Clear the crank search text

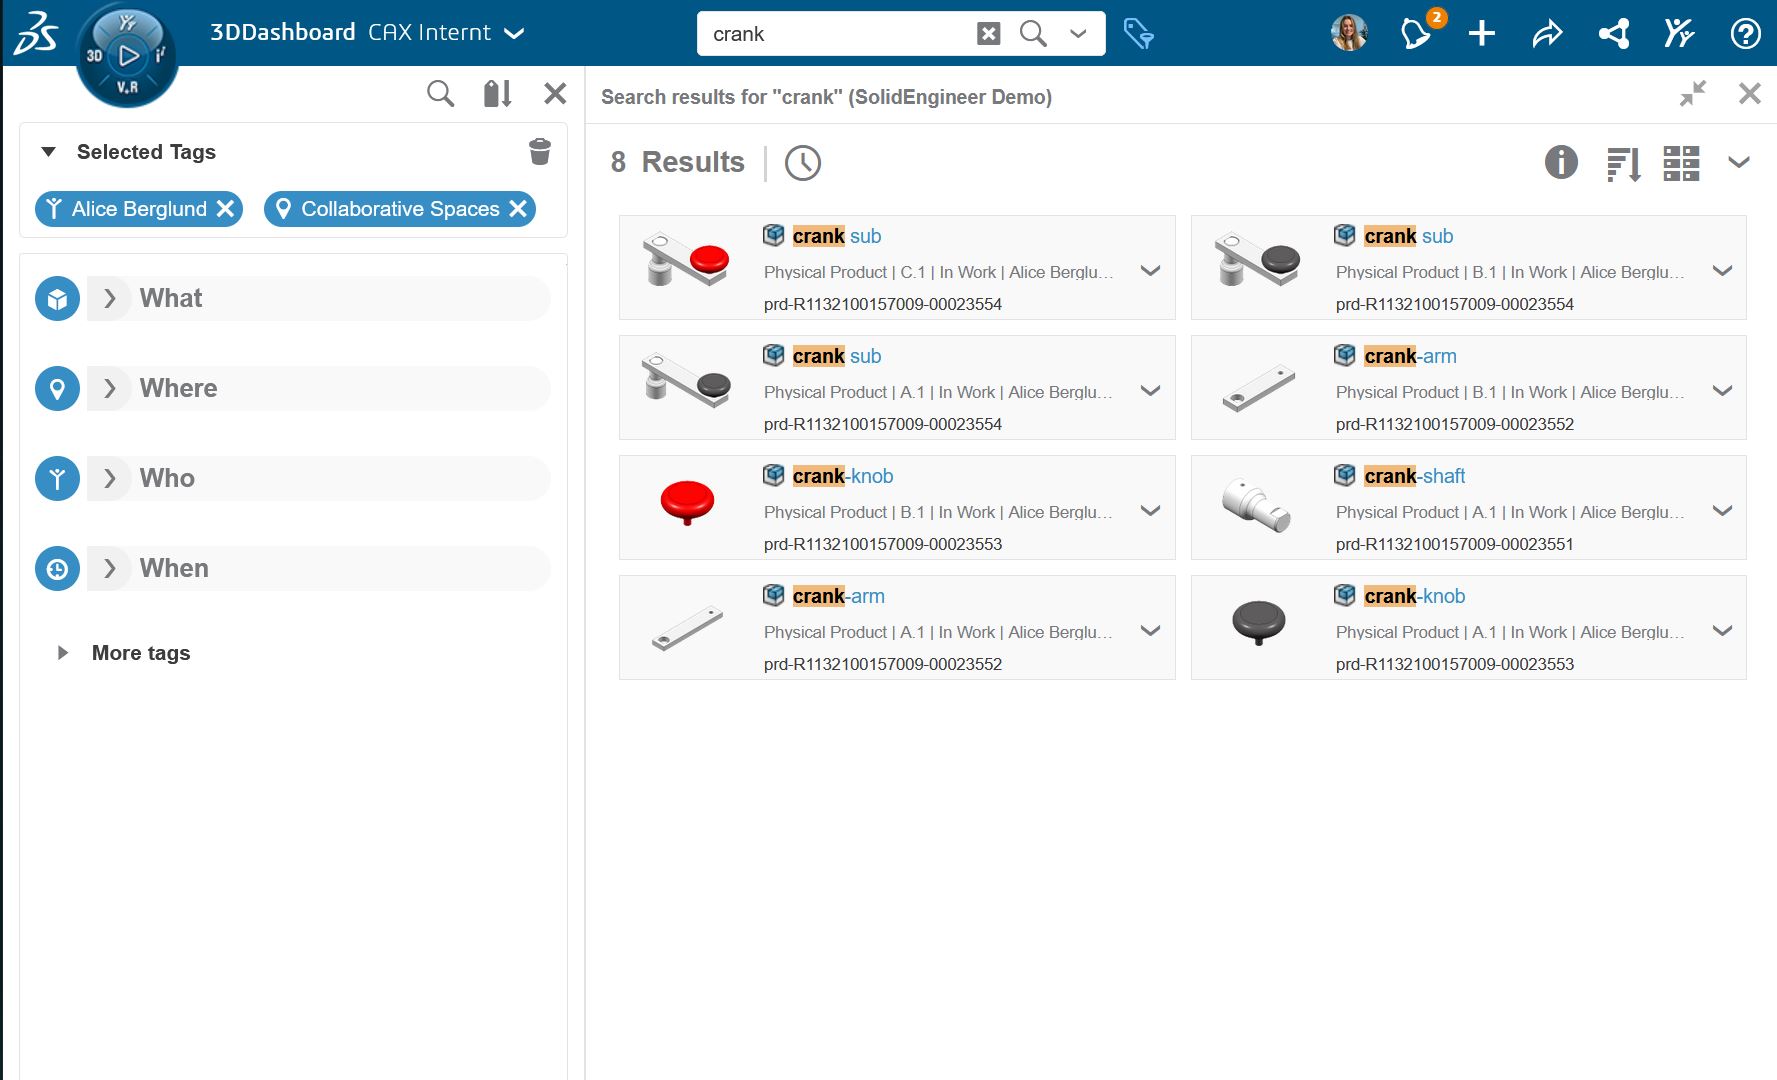point(988,34)
